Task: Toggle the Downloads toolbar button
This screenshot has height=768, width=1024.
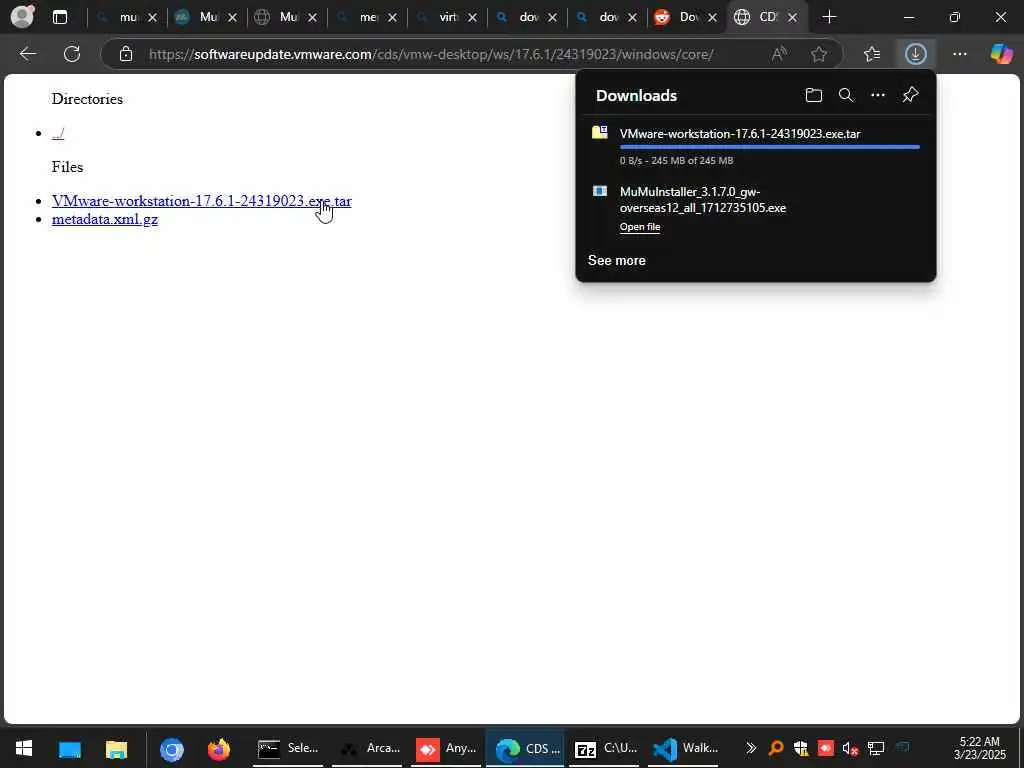Action: 916,54
